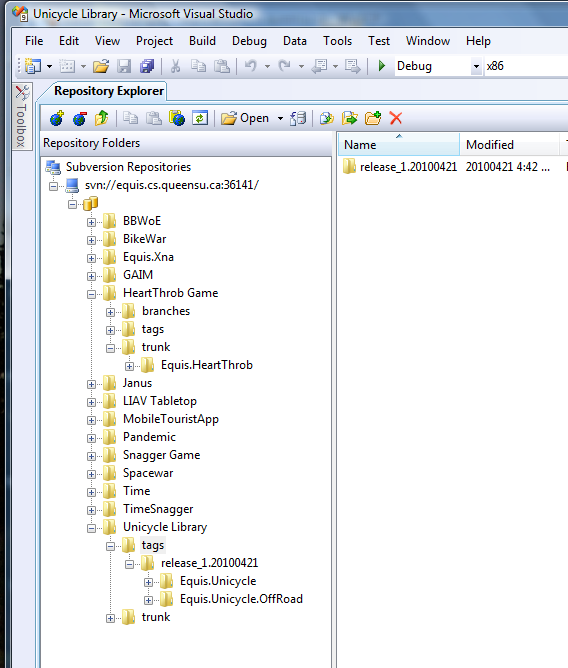The width and height of the screenshot is (568, 668).
Task: Click the x86 platform field
Action: point(526,66)
